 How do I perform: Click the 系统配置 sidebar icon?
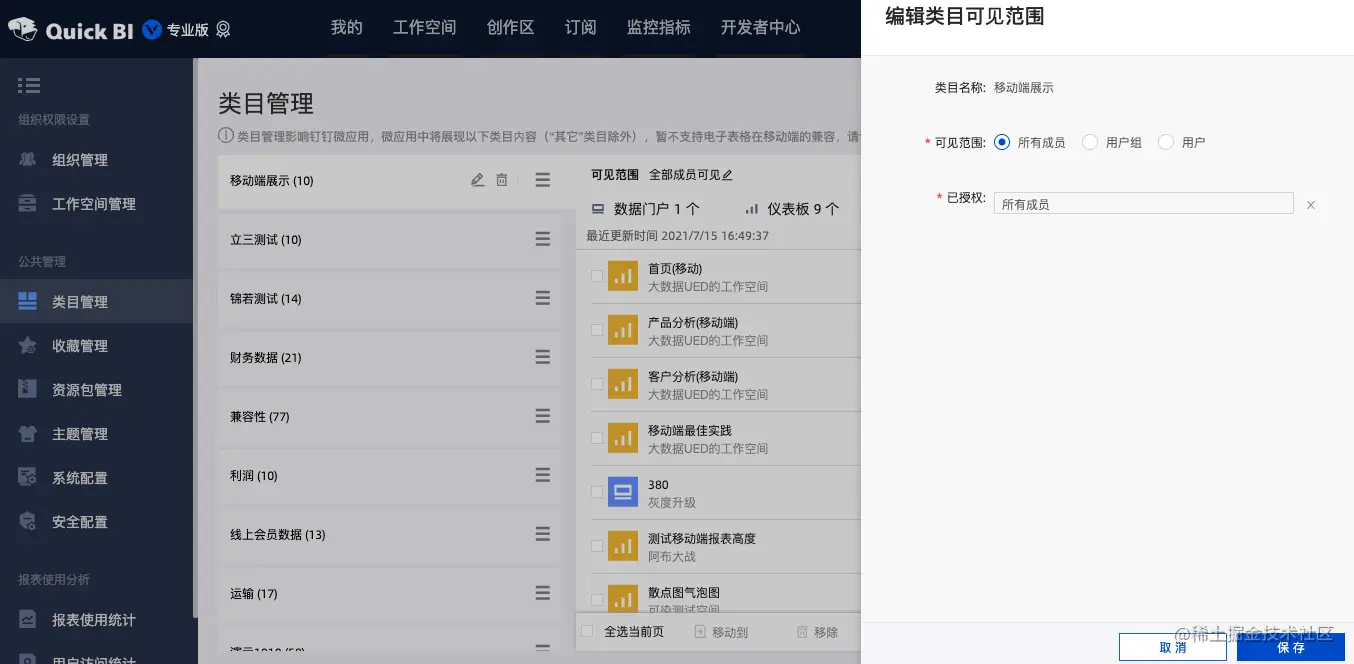click(x=28, y=477)
